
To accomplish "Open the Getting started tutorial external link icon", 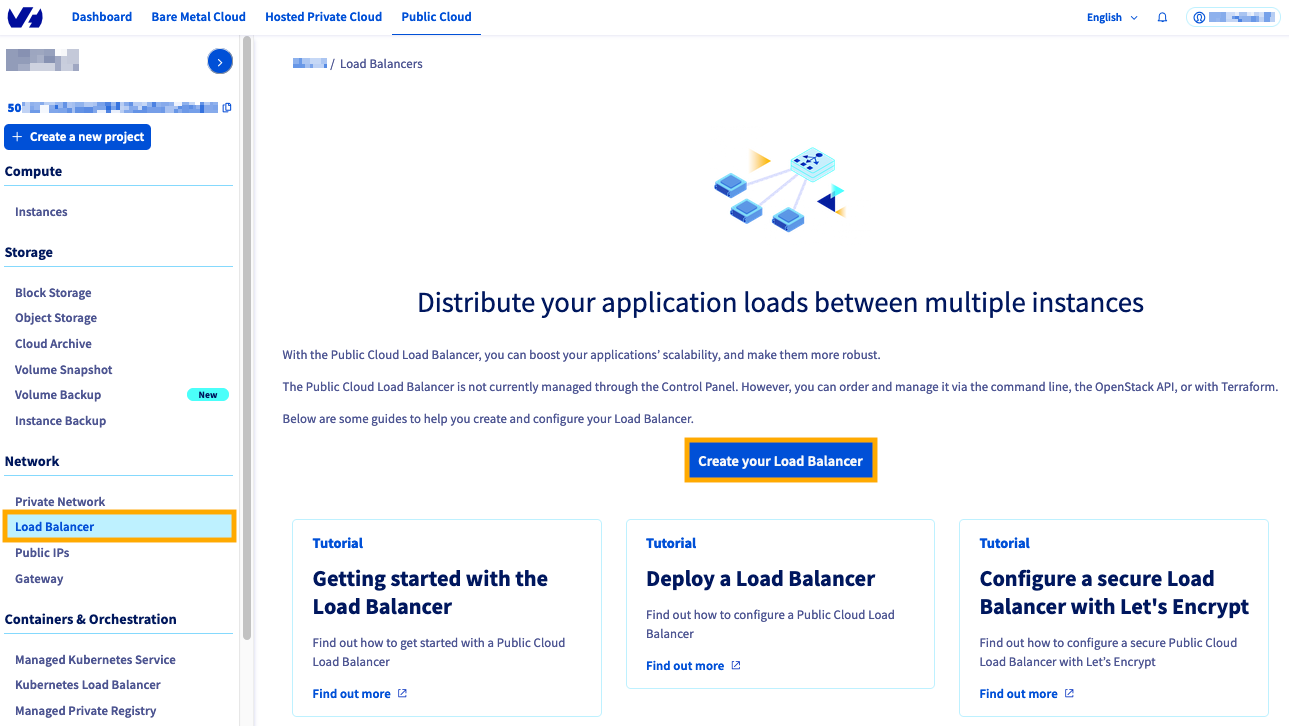I will click(x=400, y=693).
